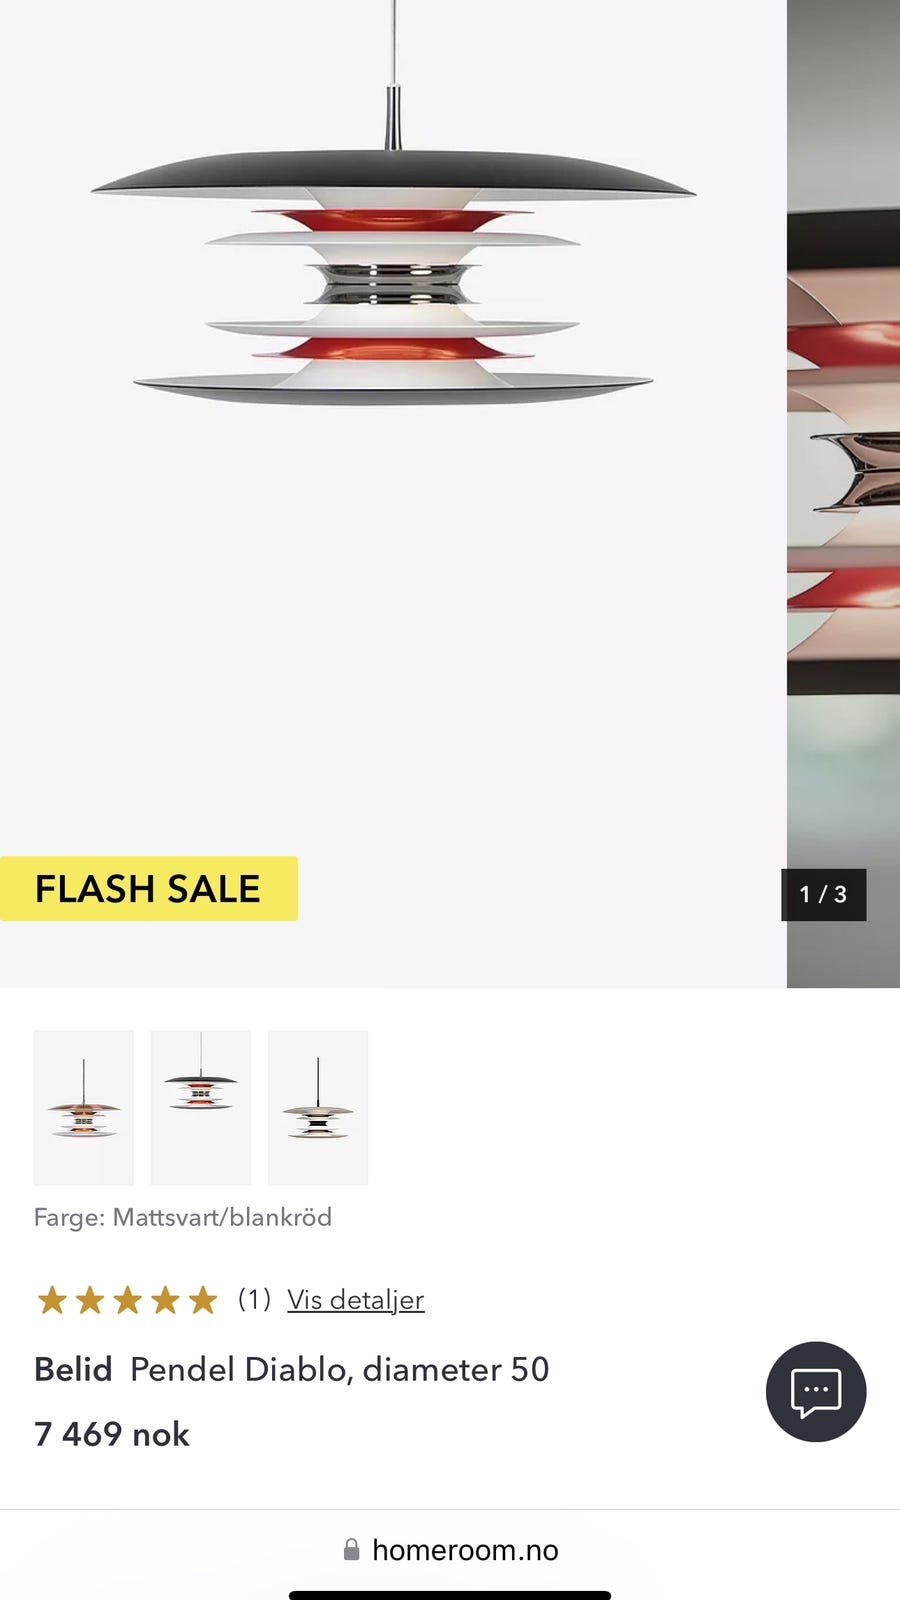Show the next close-up lamp photo
This screenshot has height=1600, width=900.
coord(843,494)
